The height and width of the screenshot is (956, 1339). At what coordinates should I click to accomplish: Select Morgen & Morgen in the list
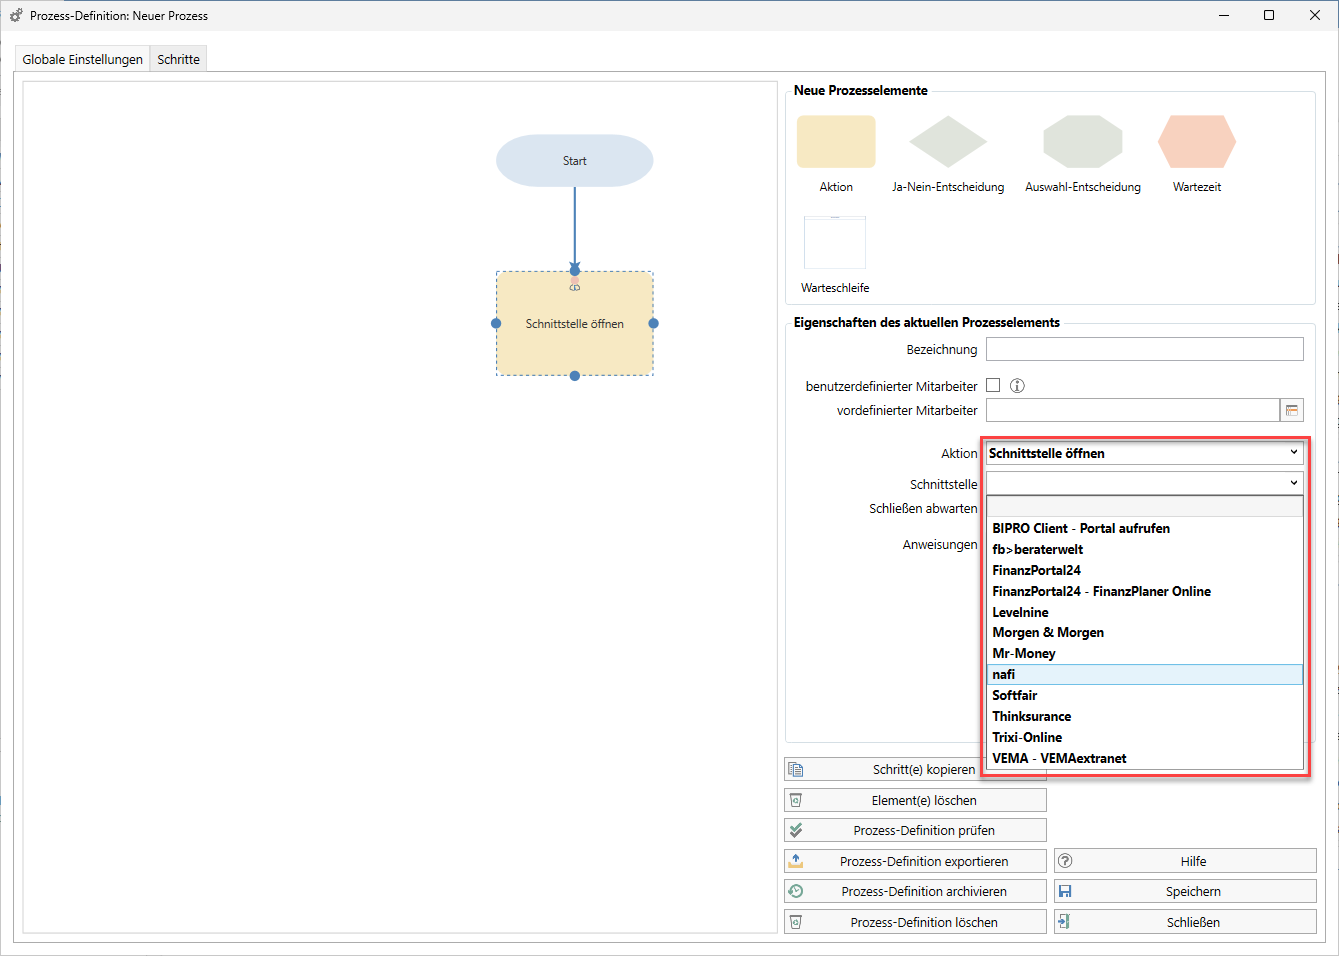click(x=1048, y=633)
